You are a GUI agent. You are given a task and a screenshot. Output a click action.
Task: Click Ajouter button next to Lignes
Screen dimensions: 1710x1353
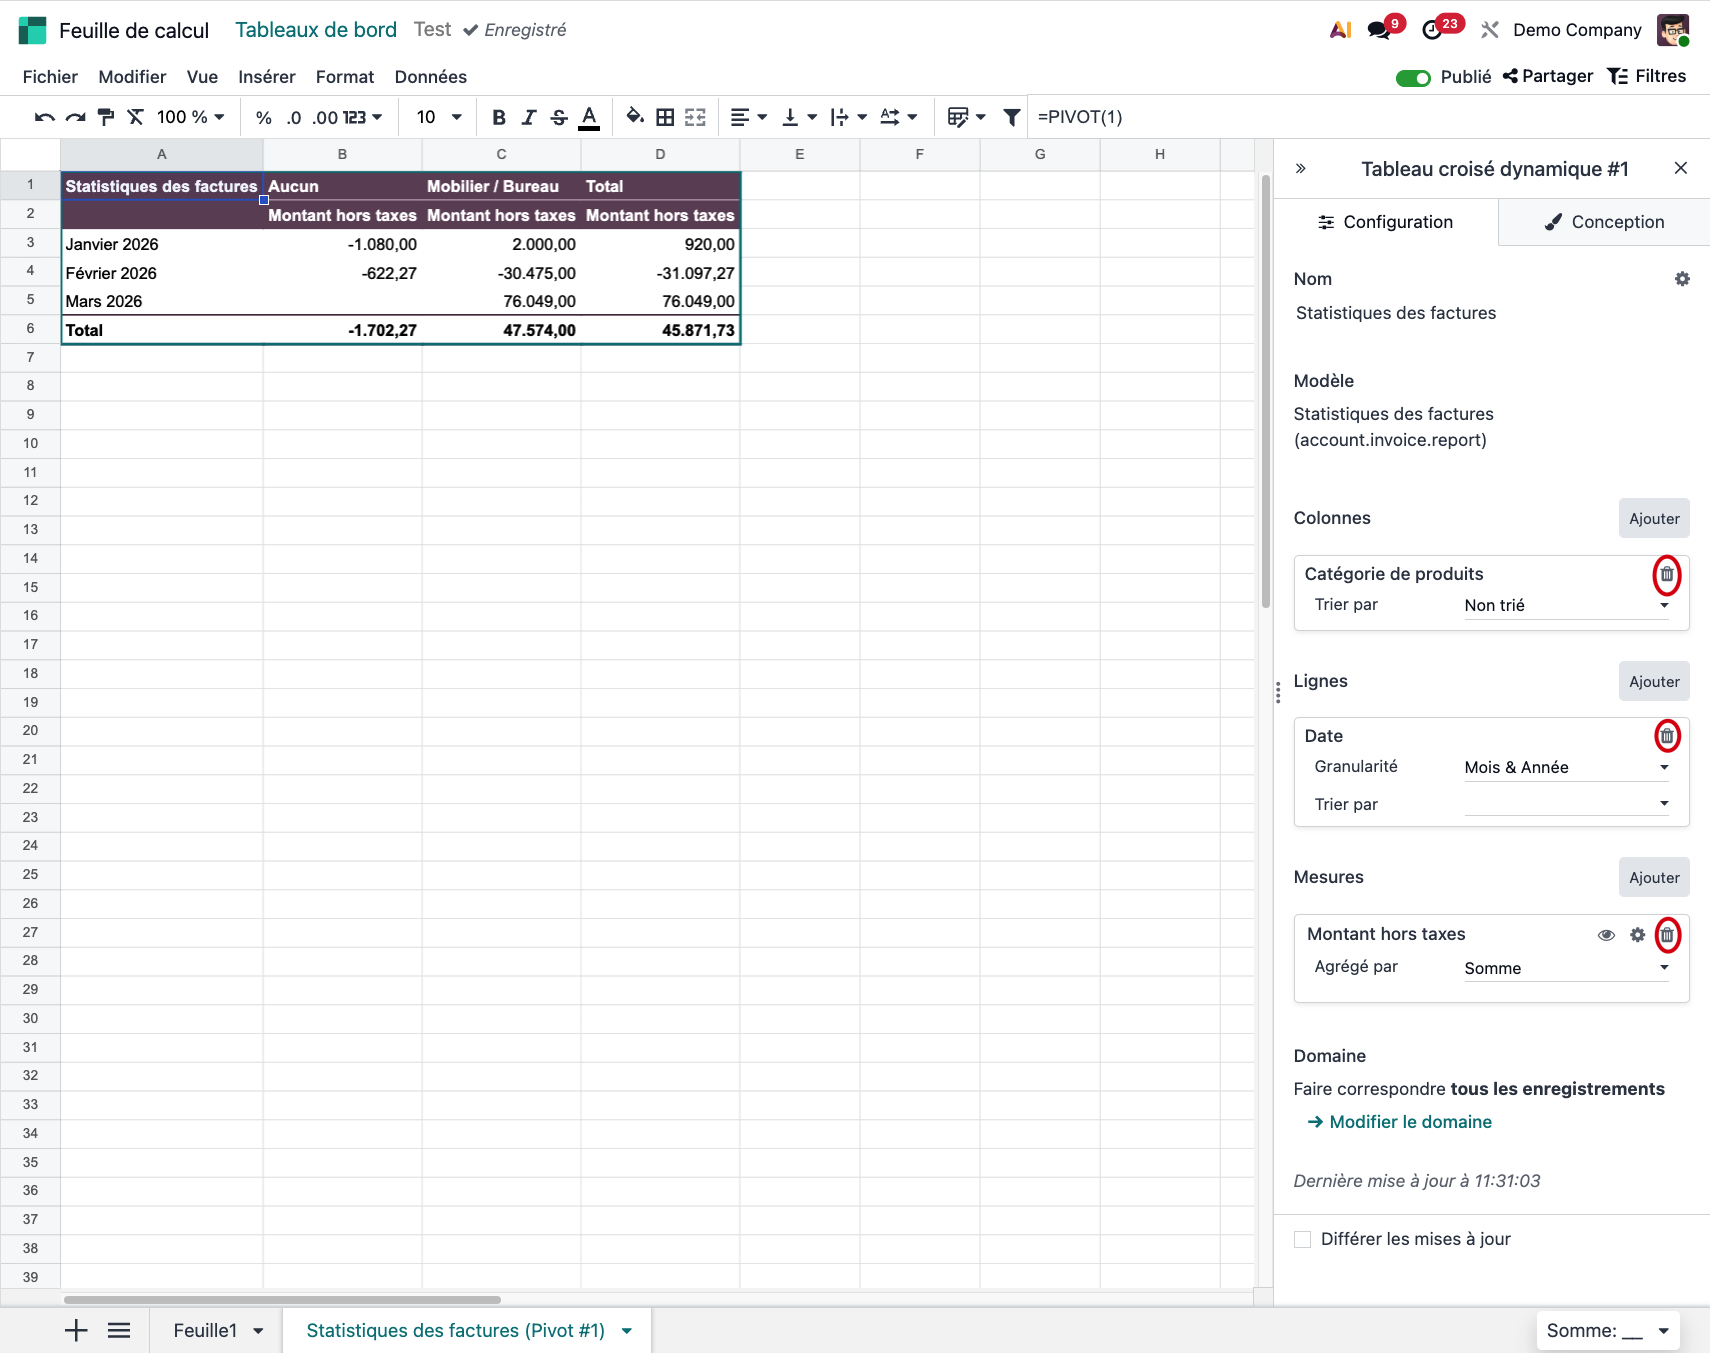(1653, 682)
